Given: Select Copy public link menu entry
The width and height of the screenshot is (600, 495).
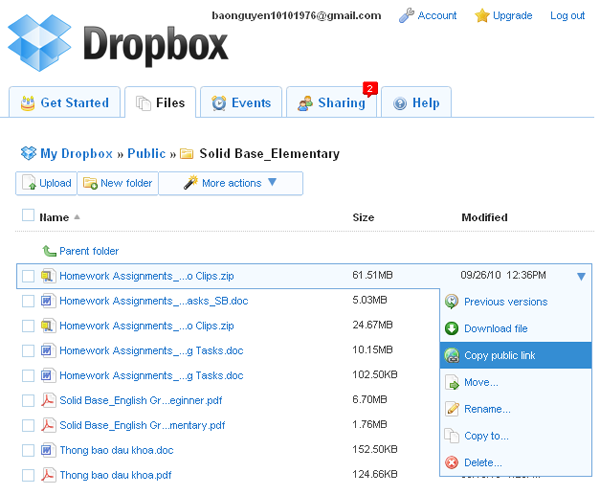Looking at the screenshot, I should pyautogui.click(x=515, y=355).
